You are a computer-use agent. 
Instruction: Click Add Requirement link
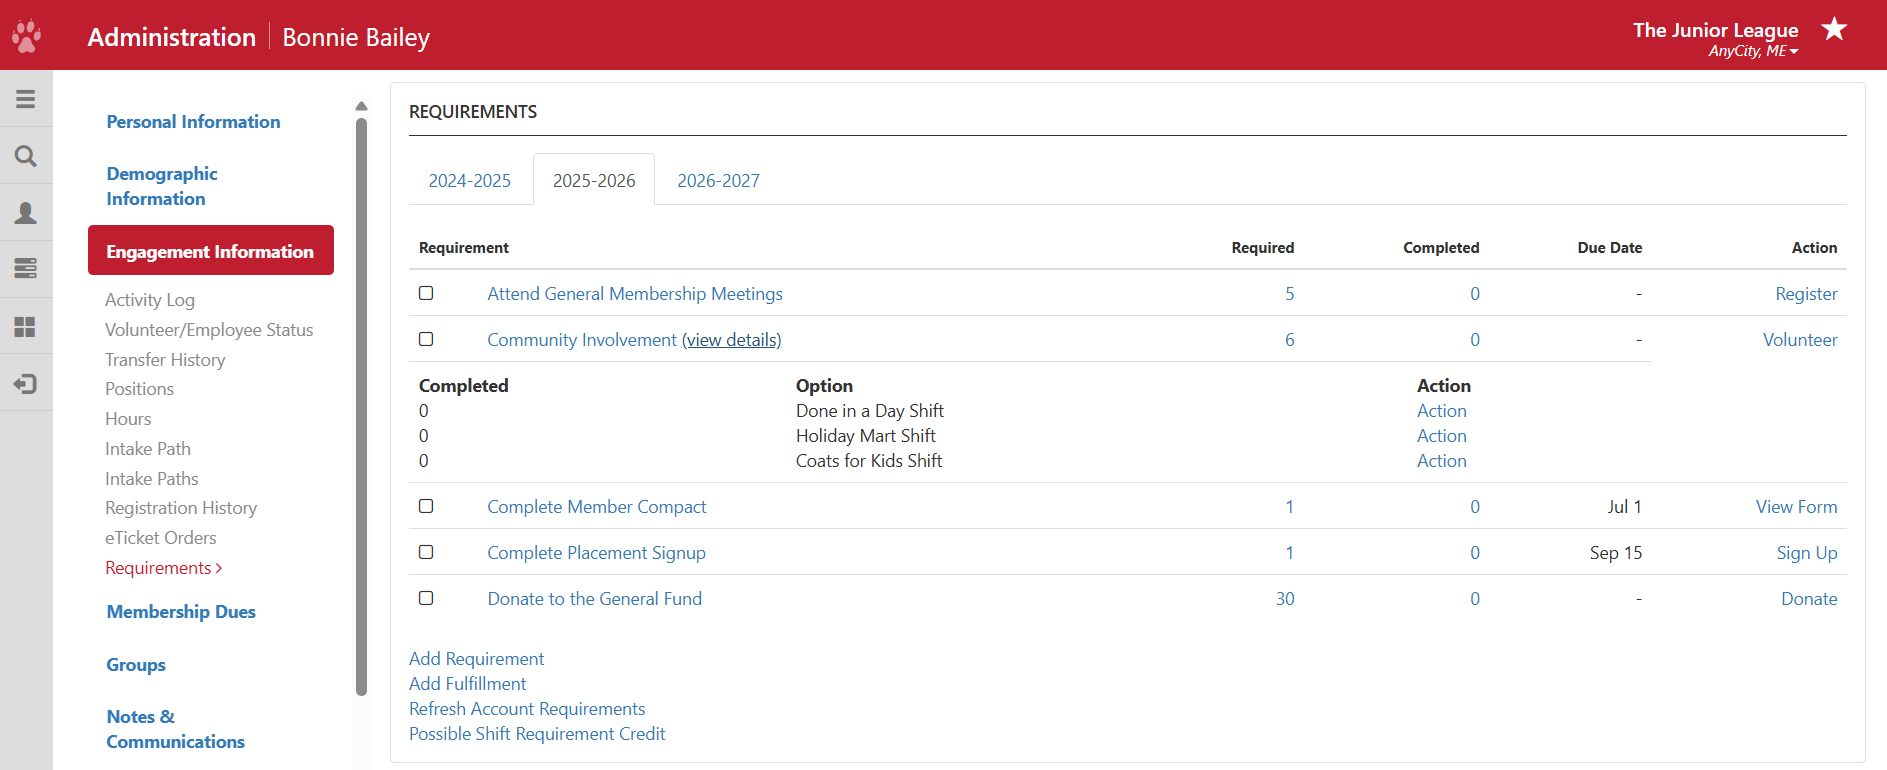[x=476, y=659]
